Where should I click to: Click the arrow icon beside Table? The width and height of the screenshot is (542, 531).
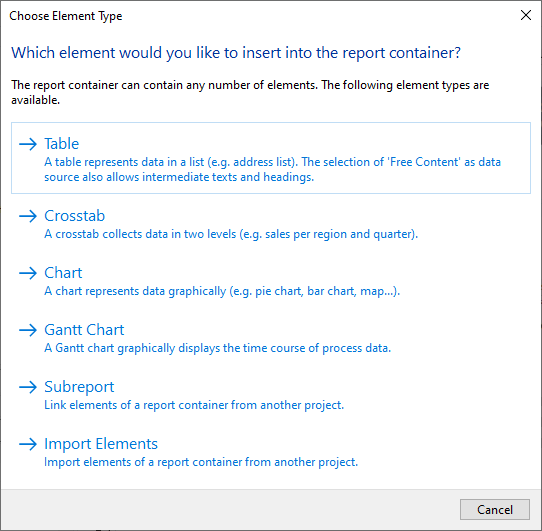coord(28,144)
